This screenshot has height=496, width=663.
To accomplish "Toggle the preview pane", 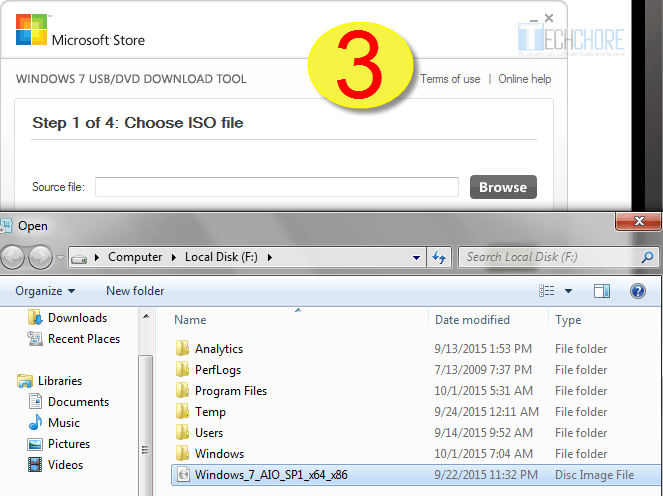I will pyautogui.click(x=602, y=290).
